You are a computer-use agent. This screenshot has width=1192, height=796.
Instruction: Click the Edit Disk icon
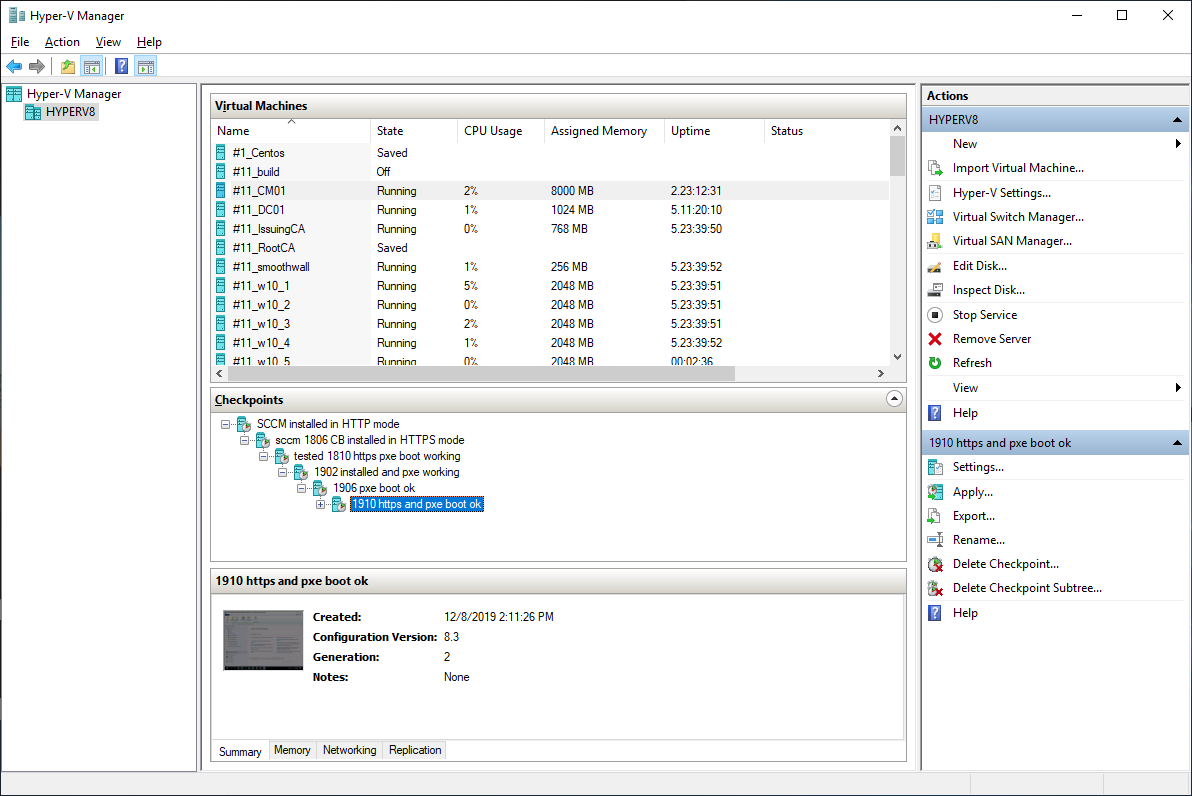pyautogui.click(x=935, y=266)
